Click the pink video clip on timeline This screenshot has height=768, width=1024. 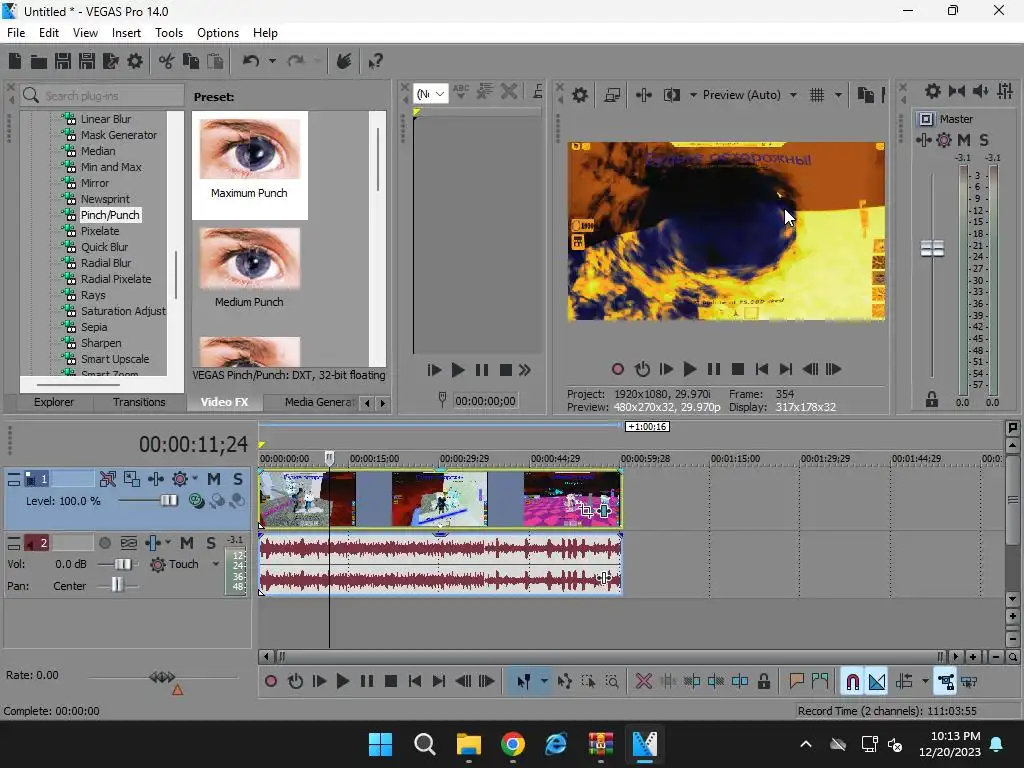click(x=572, y=499)
